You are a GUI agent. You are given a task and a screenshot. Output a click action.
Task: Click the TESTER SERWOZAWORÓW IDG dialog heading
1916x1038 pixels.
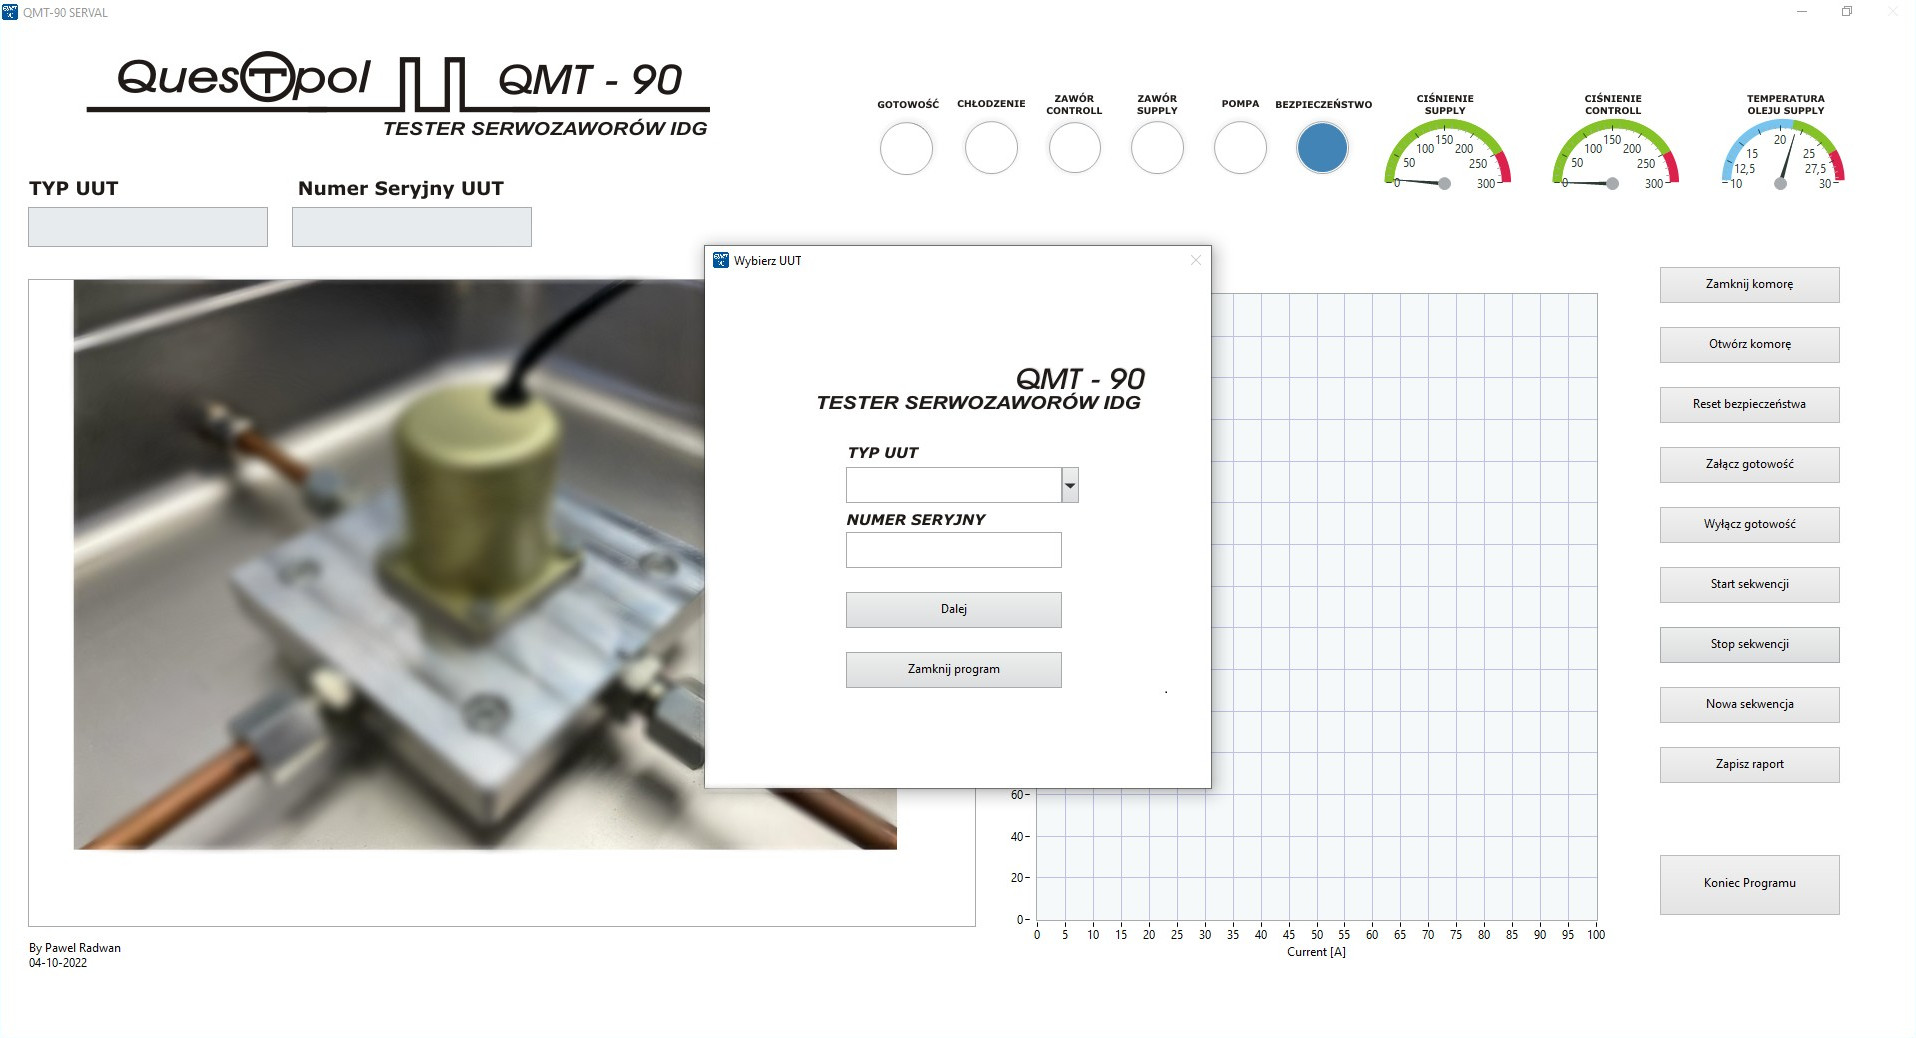click(x=978, y=403)
